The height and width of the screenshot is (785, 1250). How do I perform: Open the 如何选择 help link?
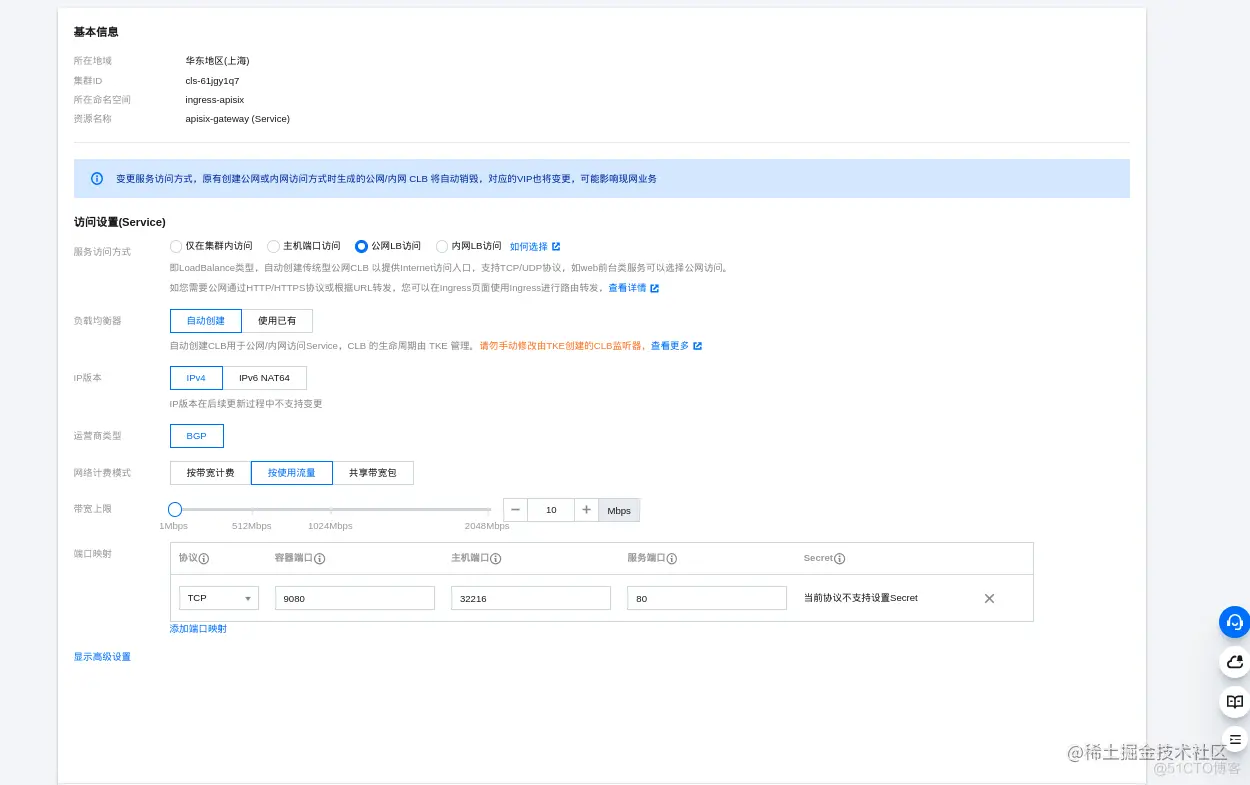coord(529,246)
